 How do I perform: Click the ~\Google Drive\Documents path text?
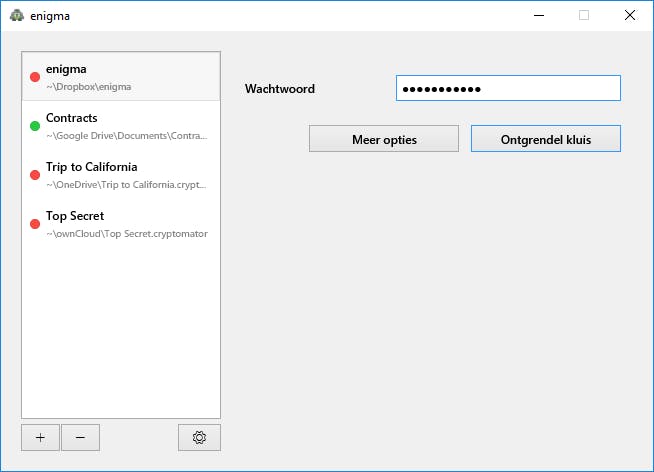pos(126,136)
